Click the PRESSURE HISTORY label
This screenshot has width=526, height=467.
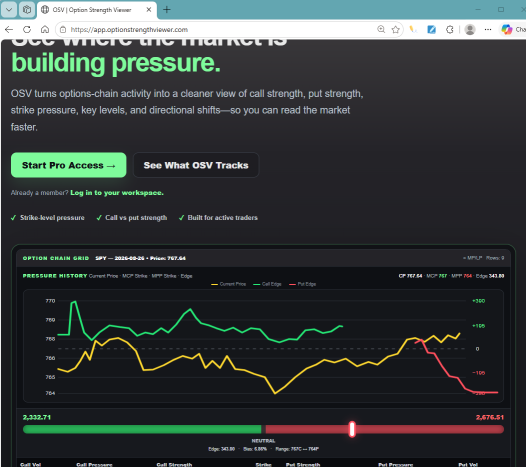click(55, 276)
